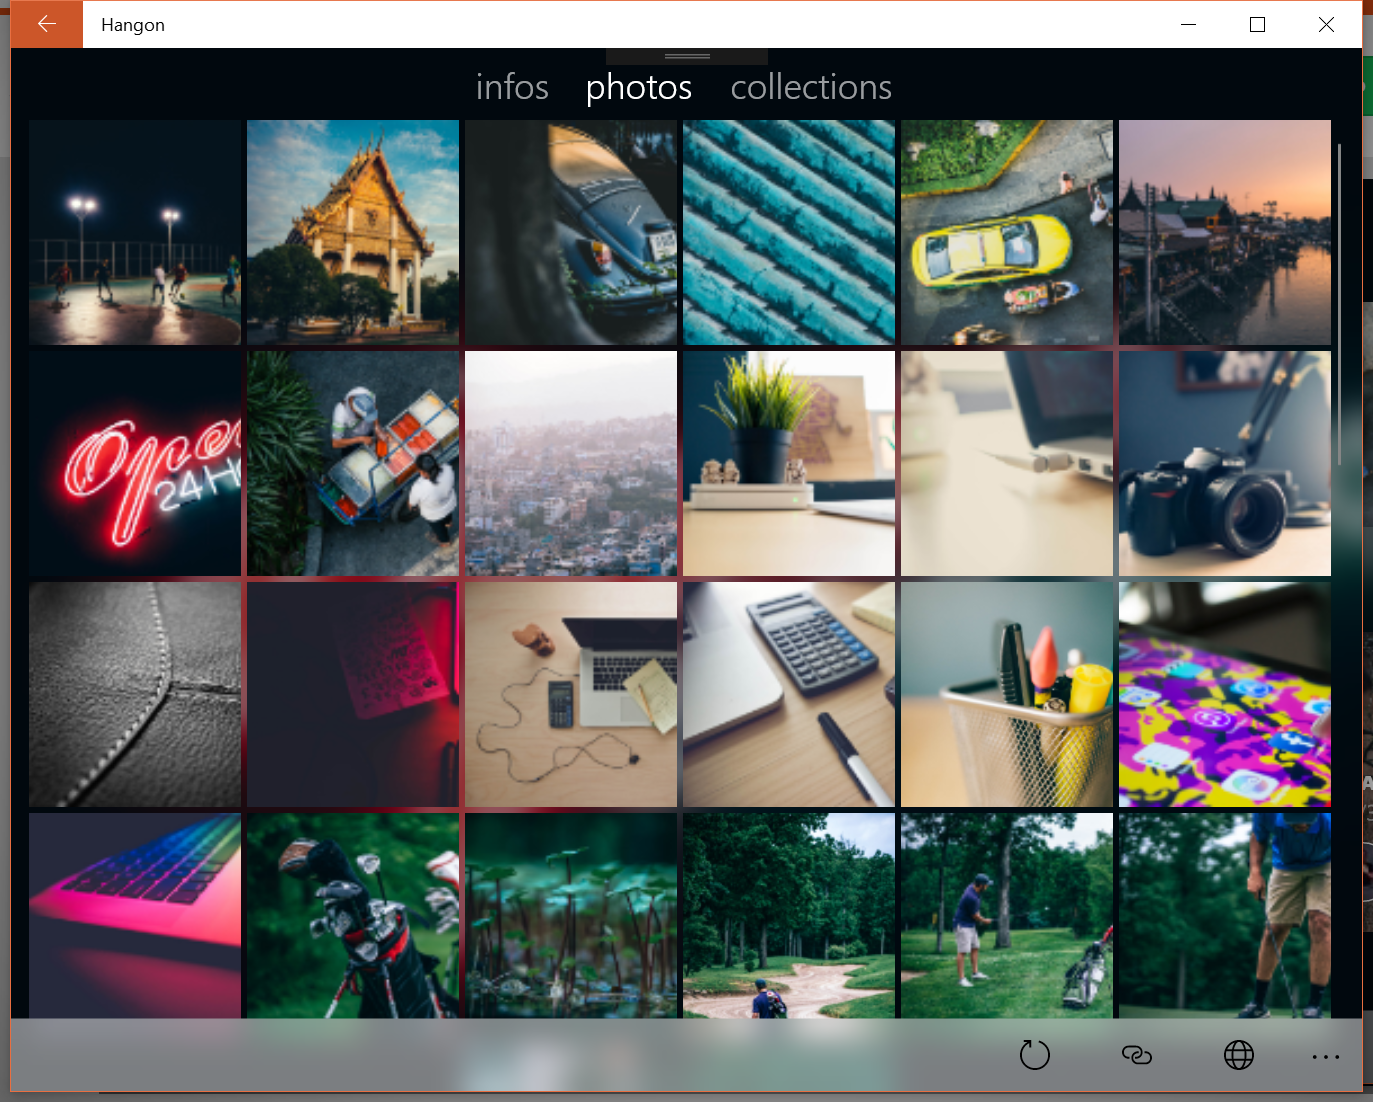Open the golf clubs bag photo

pos(353,915)
